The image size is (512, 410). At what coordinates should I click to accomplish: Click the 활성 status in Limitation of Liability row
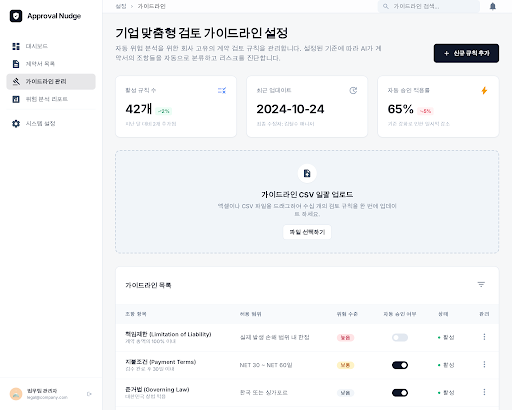click(446, 338)
